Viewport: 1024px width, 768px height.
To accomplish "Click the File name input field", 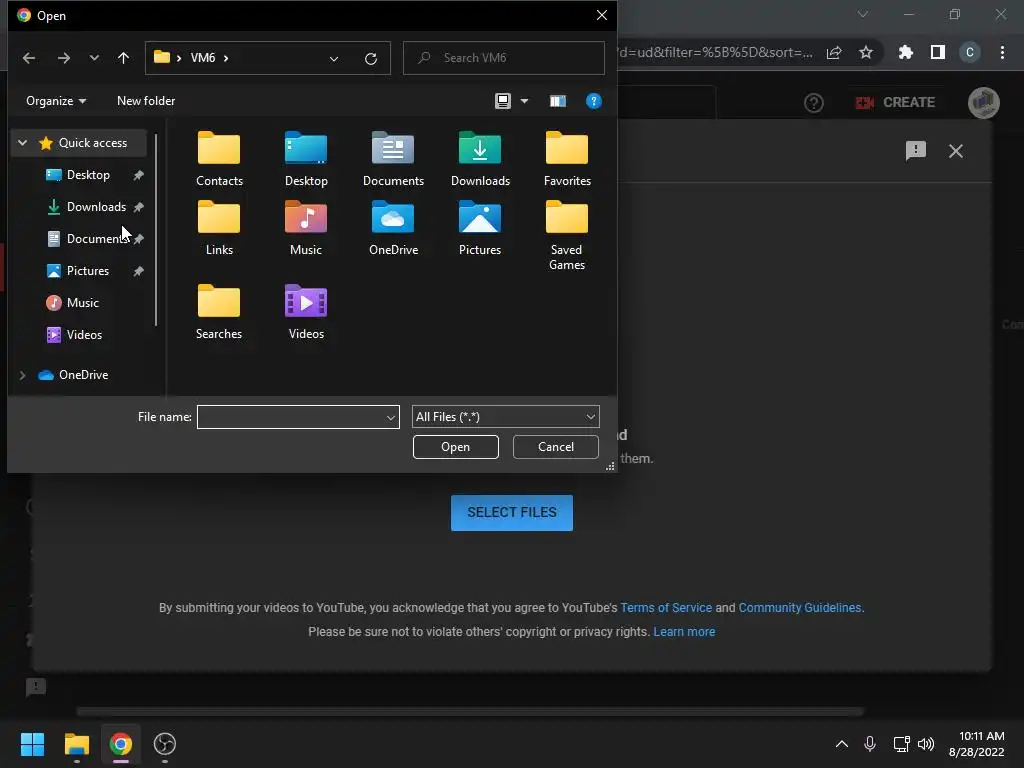I will (x=291, y=417).
